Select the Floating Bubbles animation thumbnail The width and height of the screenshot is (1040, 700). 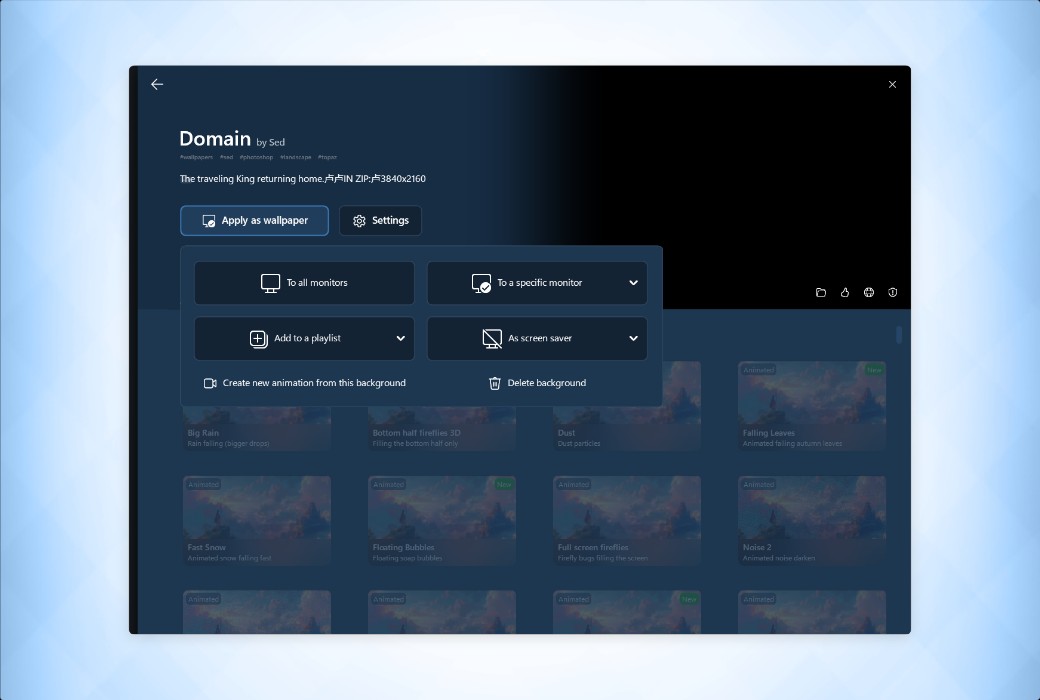[442, 521]
